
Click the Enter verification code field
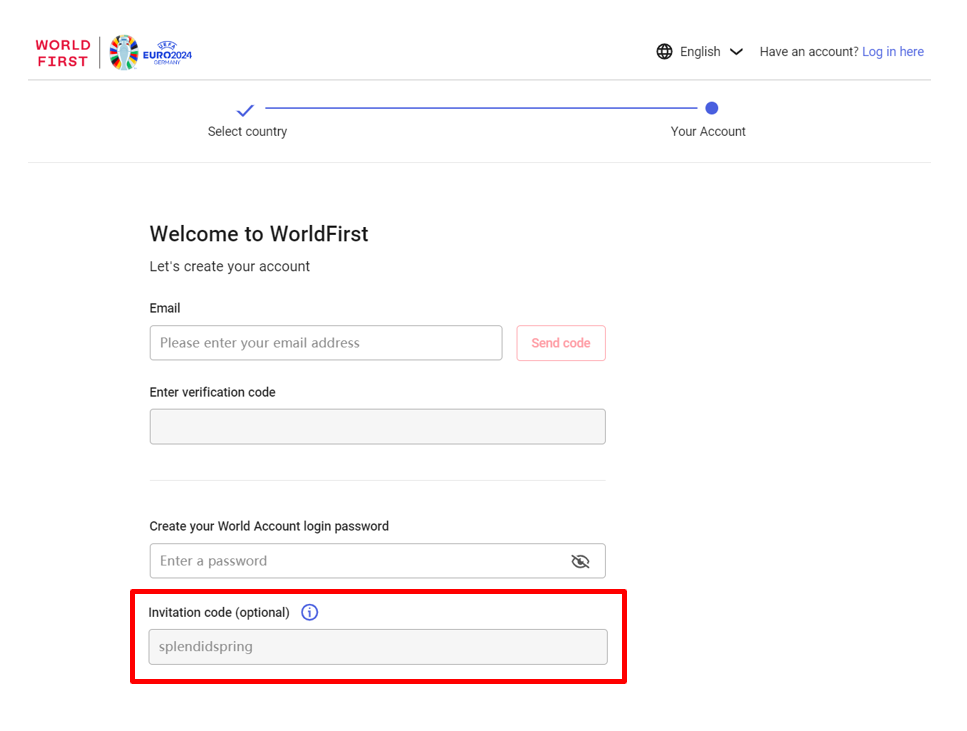(x=377, y=427)
